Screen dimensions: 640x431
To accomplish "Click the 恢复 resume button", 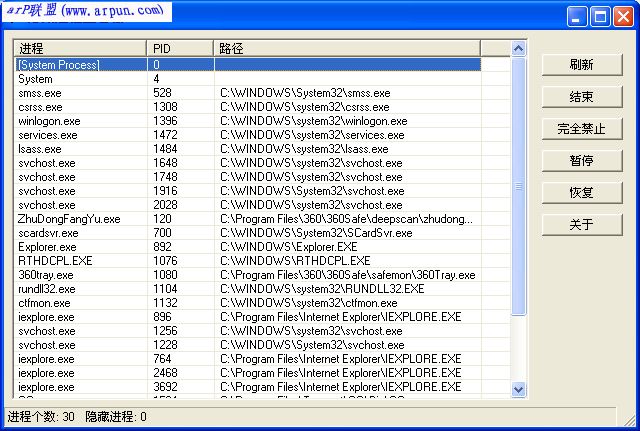I will tap(582, 192).
